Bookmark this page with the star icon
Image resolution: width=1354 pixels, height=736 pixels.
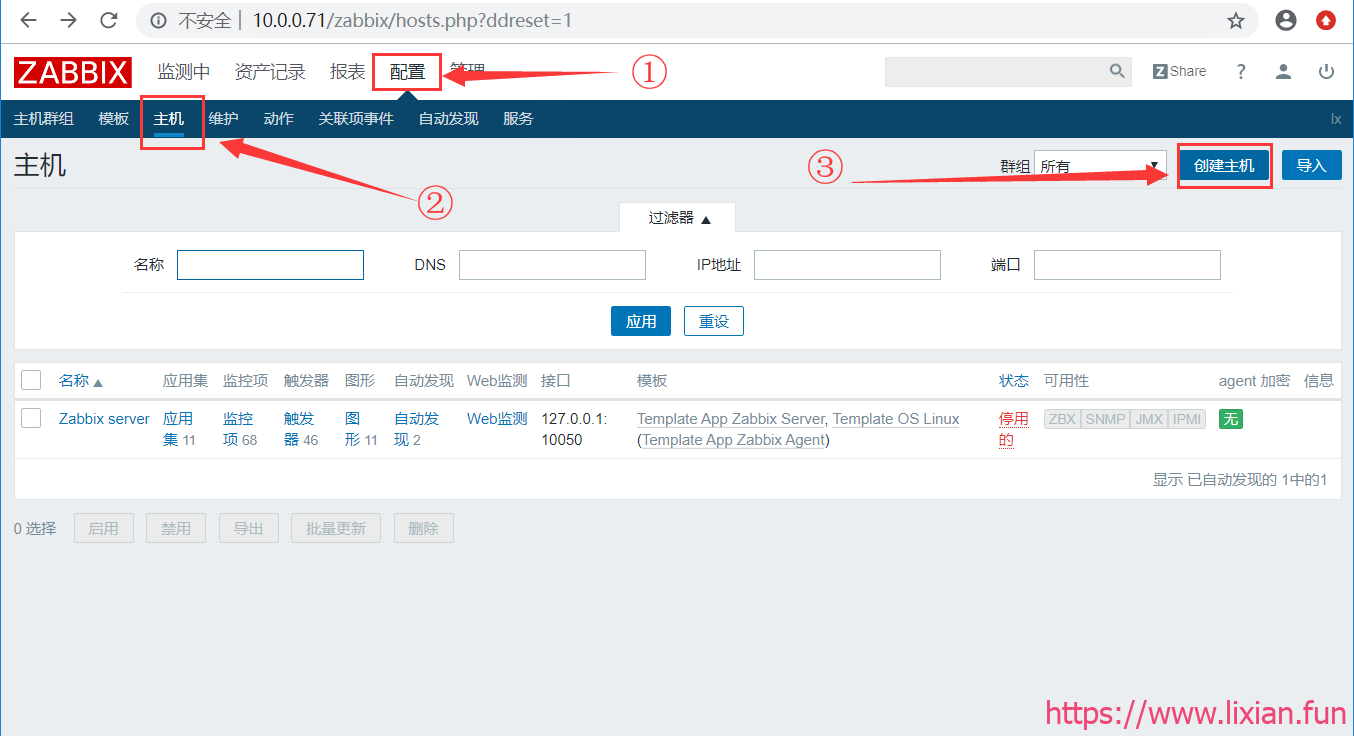[1236, 20]
